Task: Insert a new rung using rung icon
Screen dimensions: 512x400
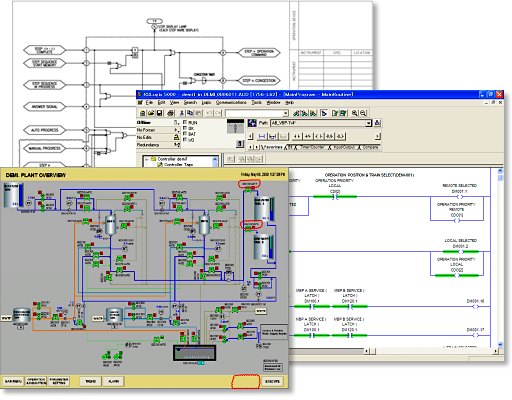Action: [x=262, y=136]
